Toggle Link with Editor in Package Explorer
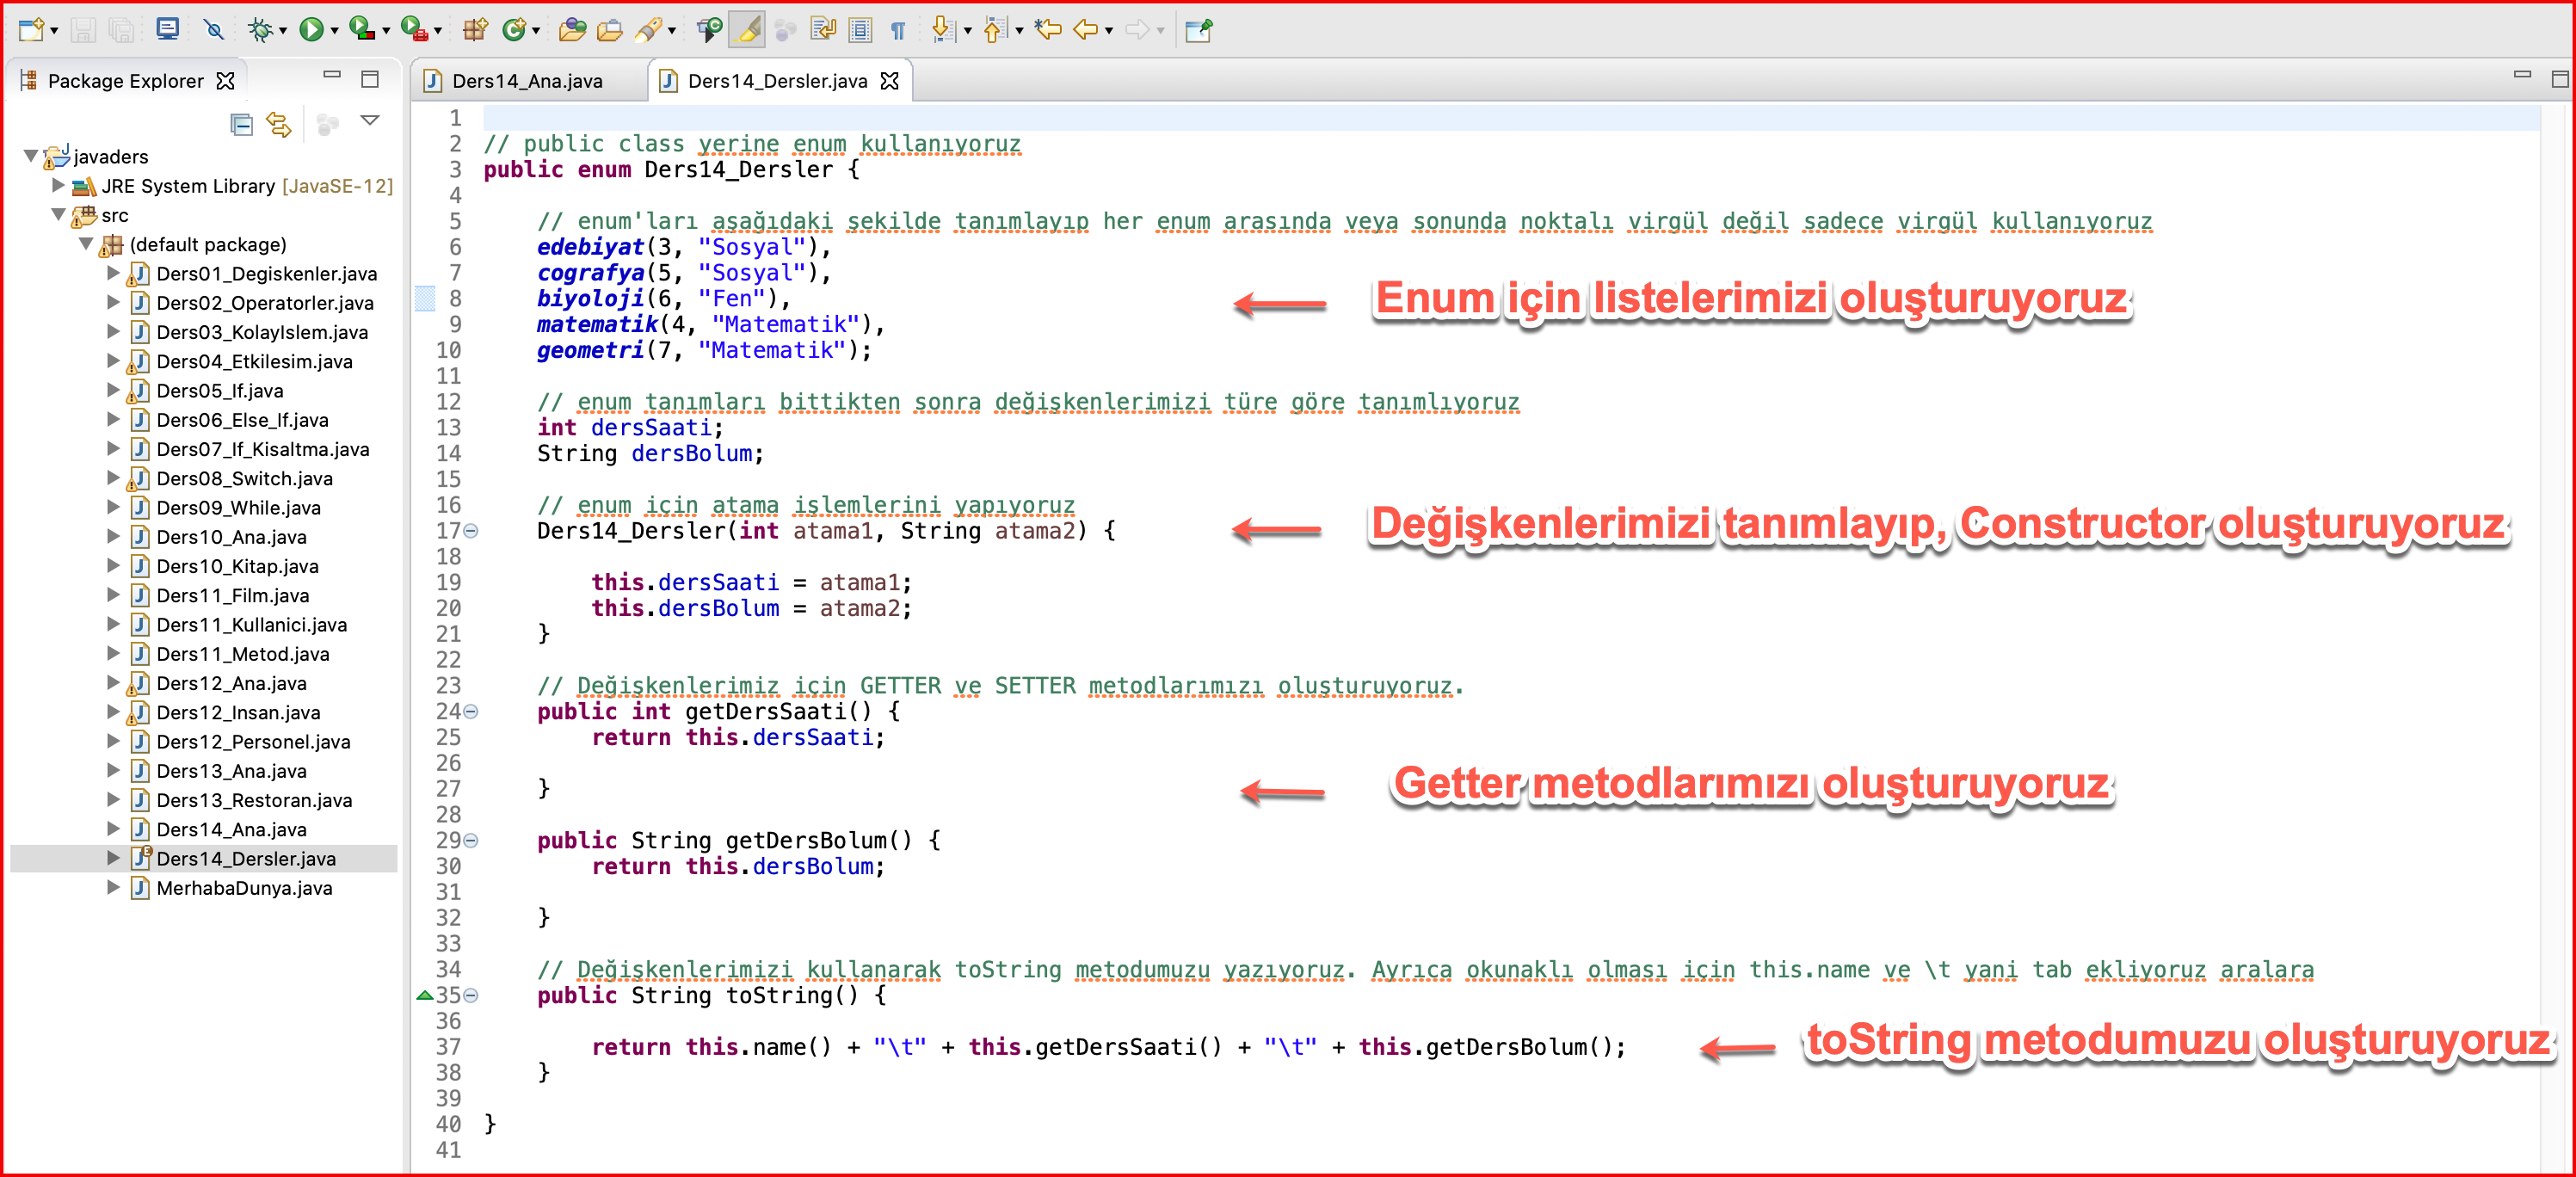2576x1177 pixels. tap(279, 124)
